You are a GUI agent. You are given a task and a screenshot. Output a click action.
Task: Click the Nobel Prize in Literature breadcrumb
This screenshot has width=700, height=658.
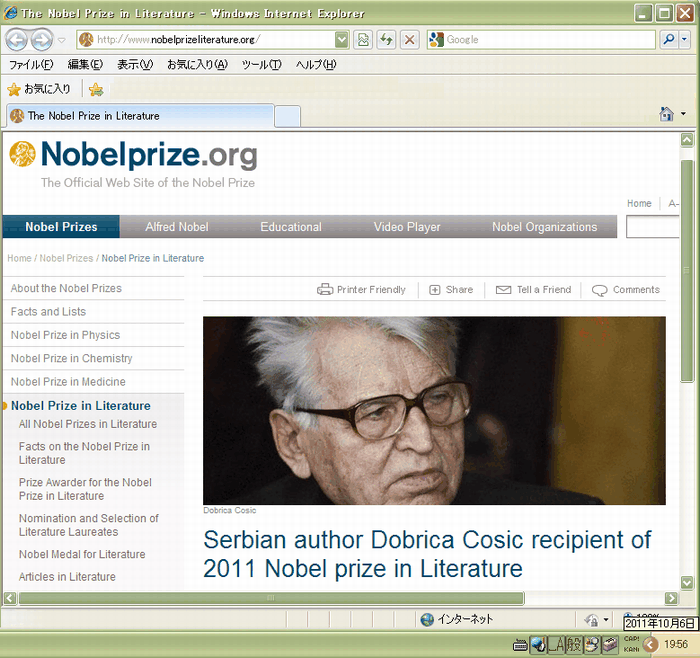coord(153,258)
